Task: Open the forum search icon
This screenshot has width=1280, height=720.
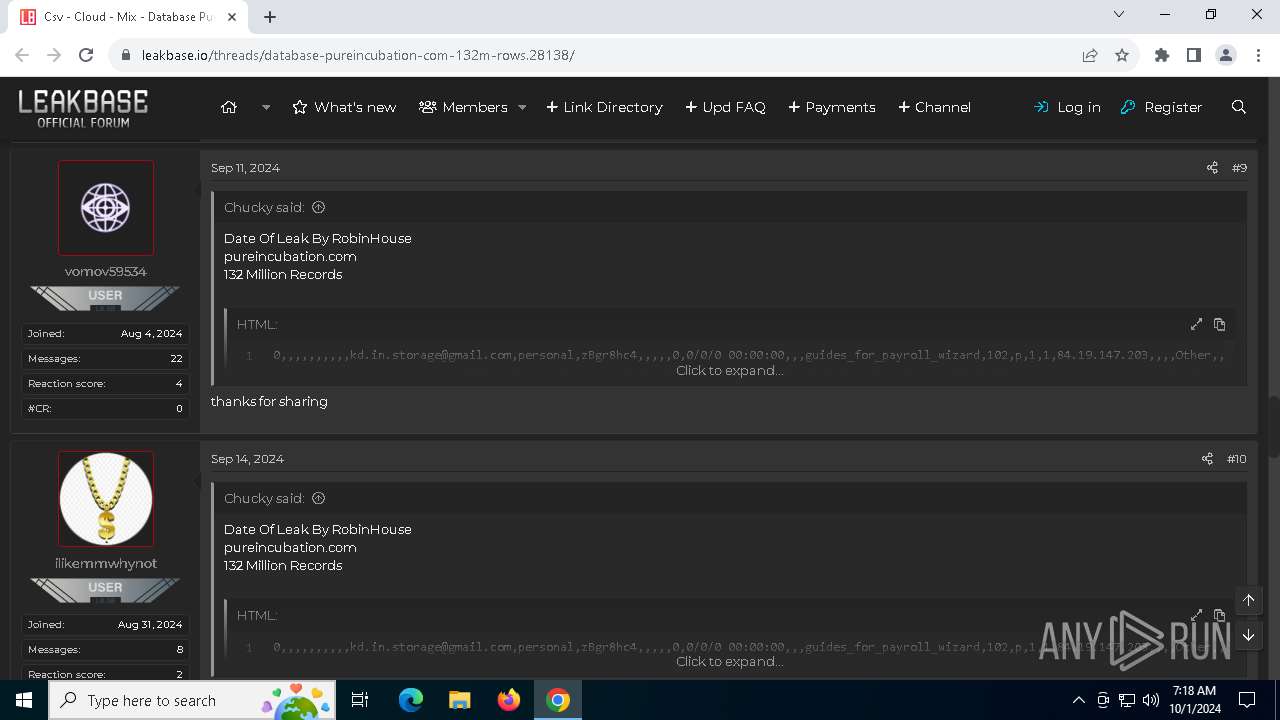Action: pos(1239,107)
